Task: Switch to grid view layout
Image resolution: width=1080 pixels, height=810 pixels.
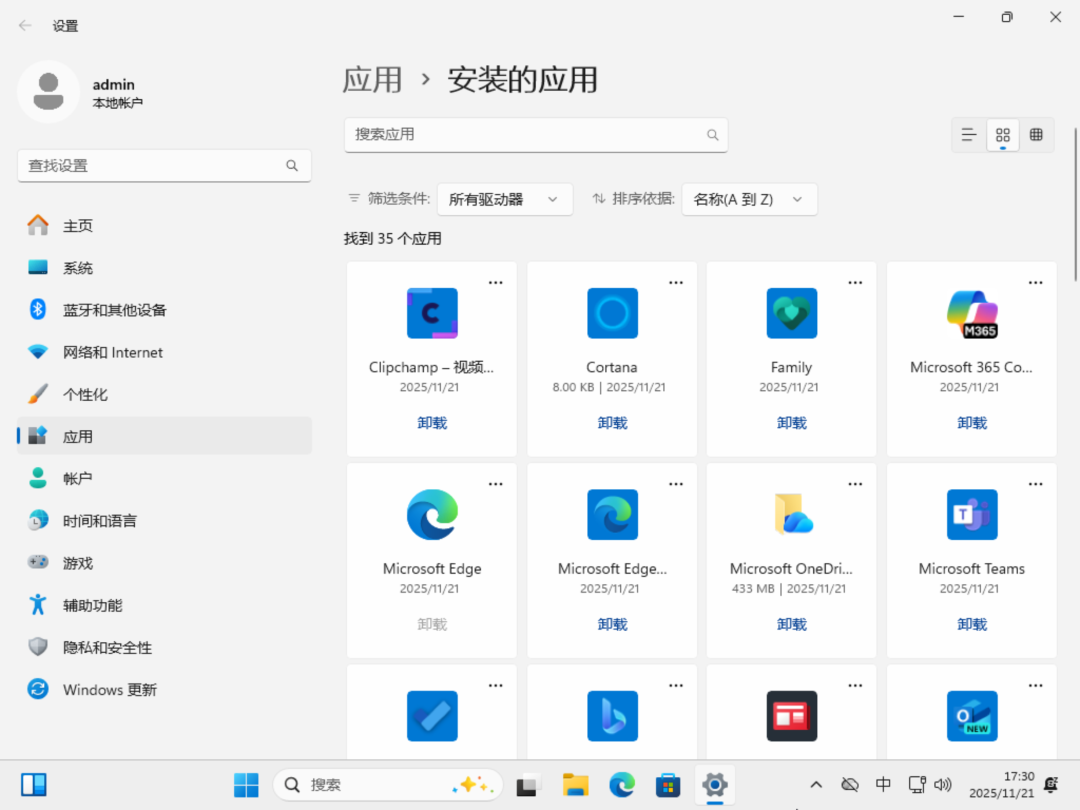Action: (x=1003, y=135)
